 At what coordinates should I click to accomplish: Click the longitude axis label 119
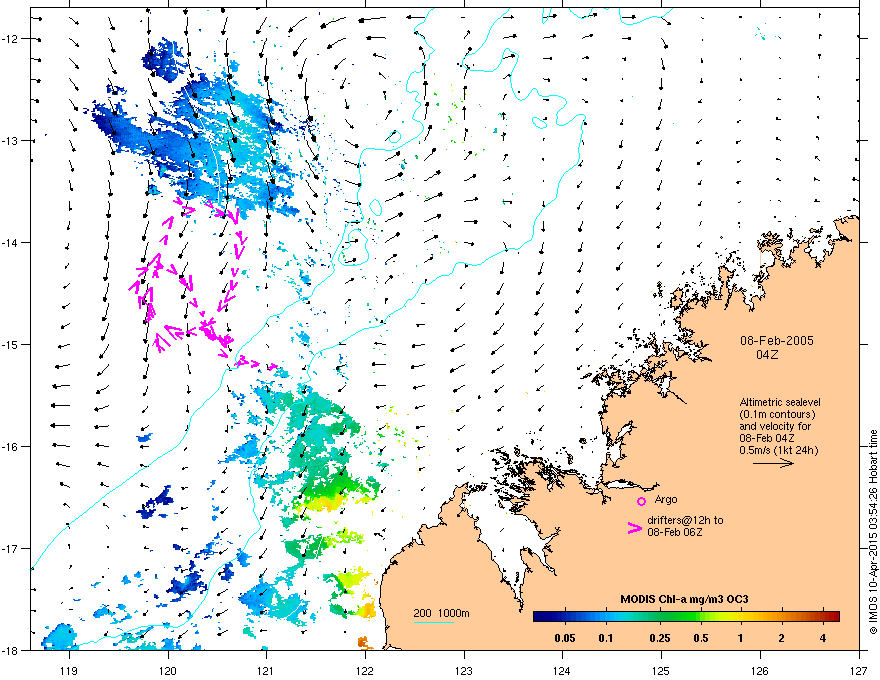coord(69,670)
